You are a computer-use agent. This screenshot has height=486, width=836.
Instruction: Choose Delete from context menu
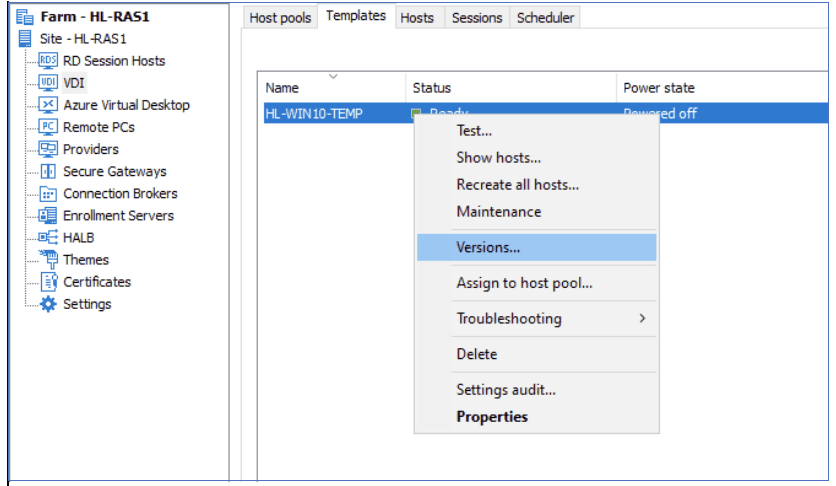click(x=536, y=354)
